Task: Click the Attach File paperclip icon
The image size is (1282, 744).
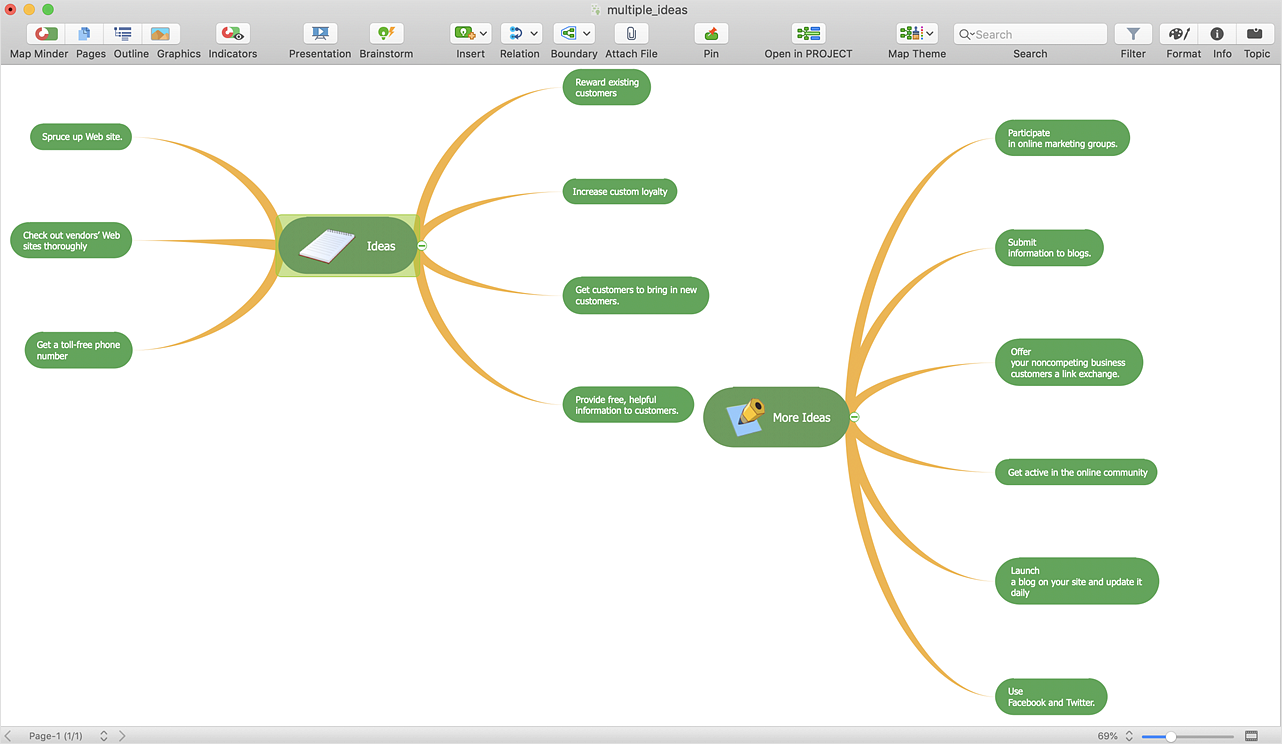Action: tap(631, 34)
